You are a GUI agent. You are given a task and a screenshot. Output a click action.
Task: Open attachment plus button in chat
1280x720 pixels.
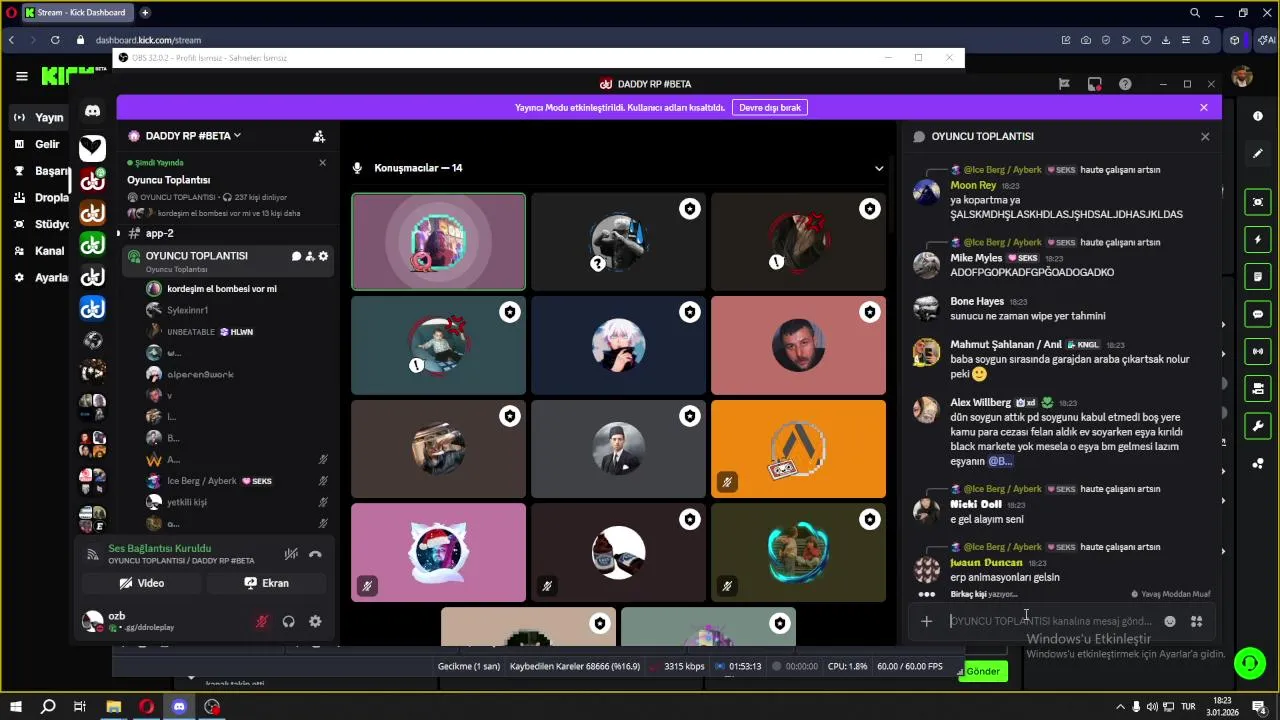click(x=926, y=621)
